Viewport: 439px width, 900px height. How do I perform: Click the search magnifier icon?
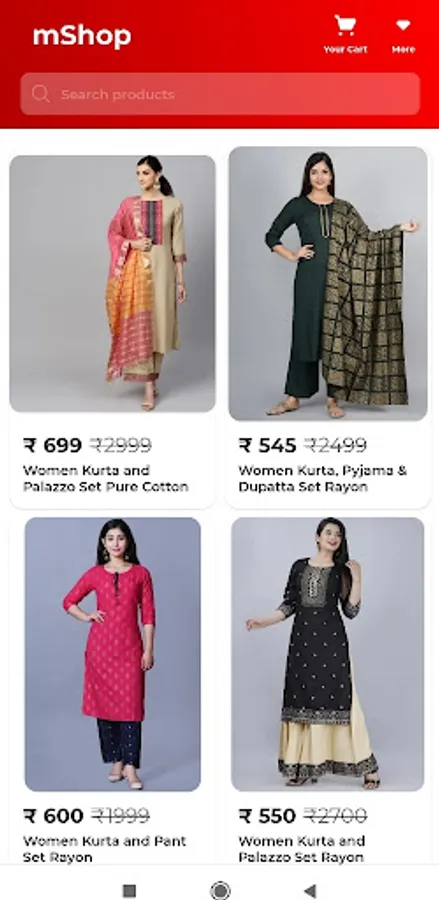(41, 94)
